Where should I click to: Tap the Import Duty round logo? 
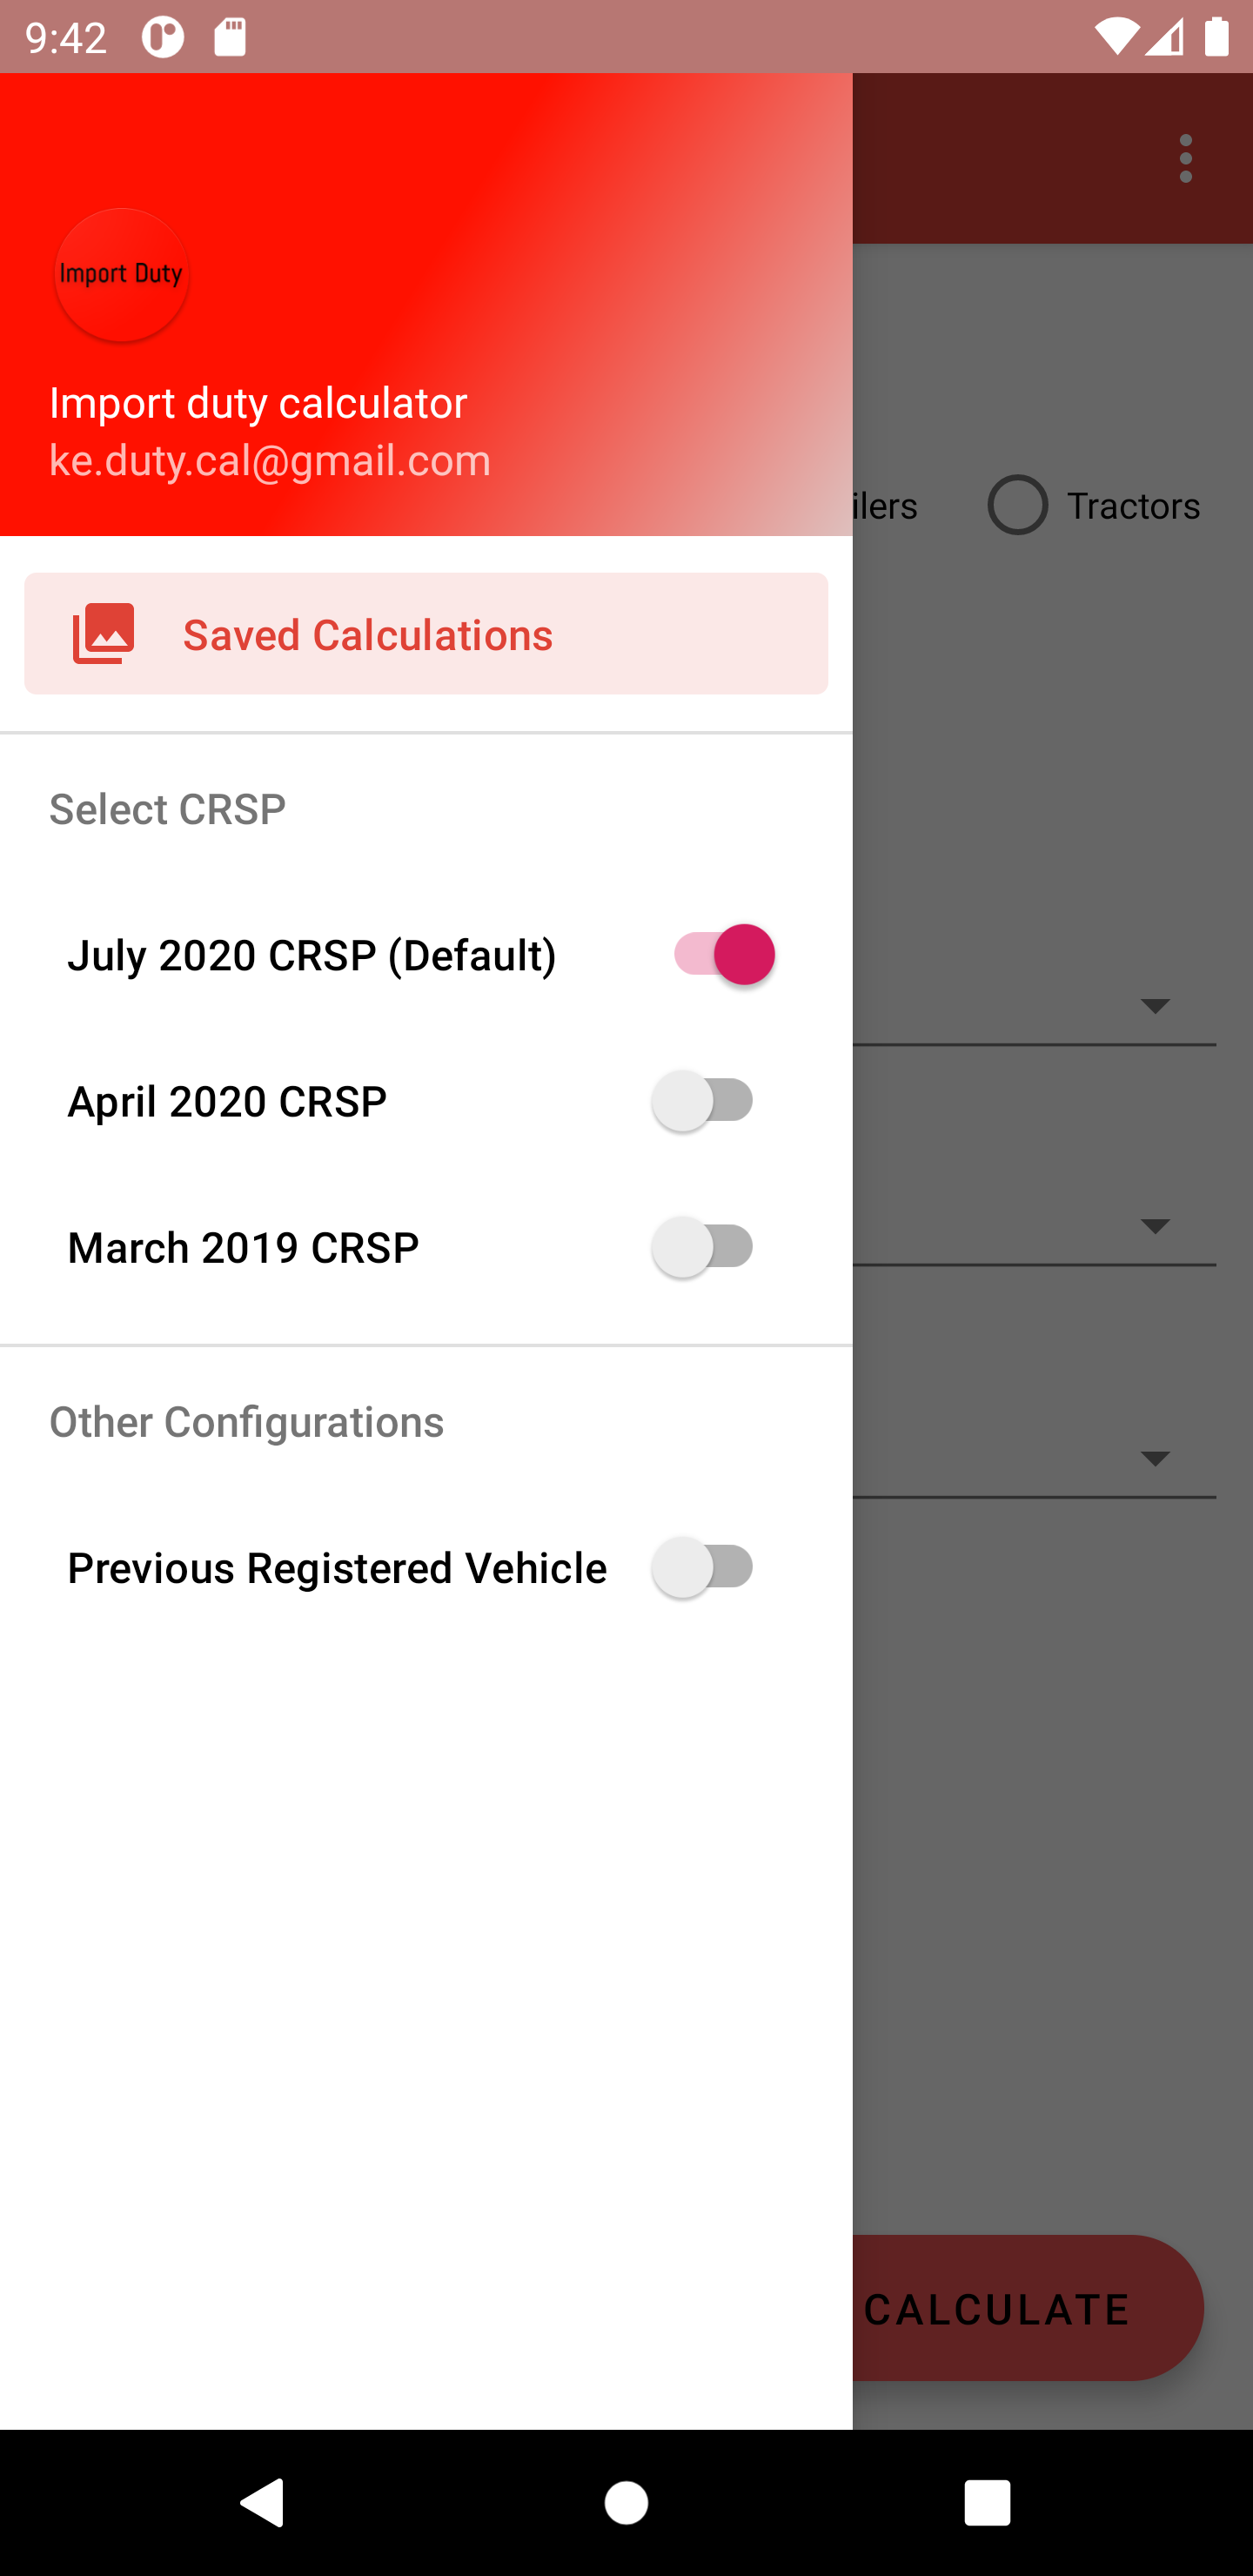122,275
